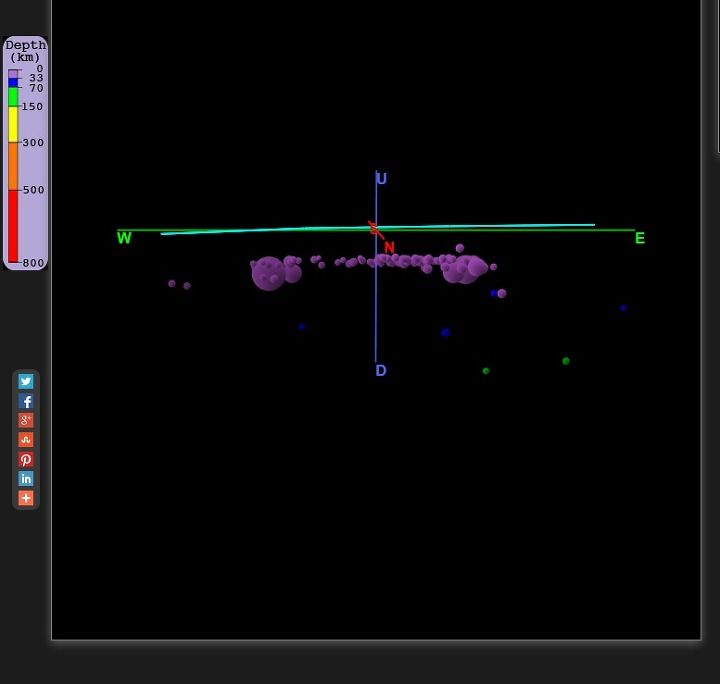This screenshot has width=720, height=684.
Task: Click the orange 300-500 km depth swatch
Action: click(x=13, y=166)
